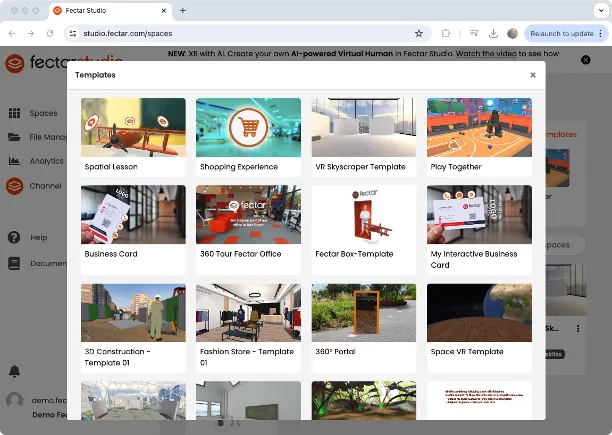Choose the VR Skyscraper Template thumbnail
Screen dimensions: 612x435
[x=364, y=128]
